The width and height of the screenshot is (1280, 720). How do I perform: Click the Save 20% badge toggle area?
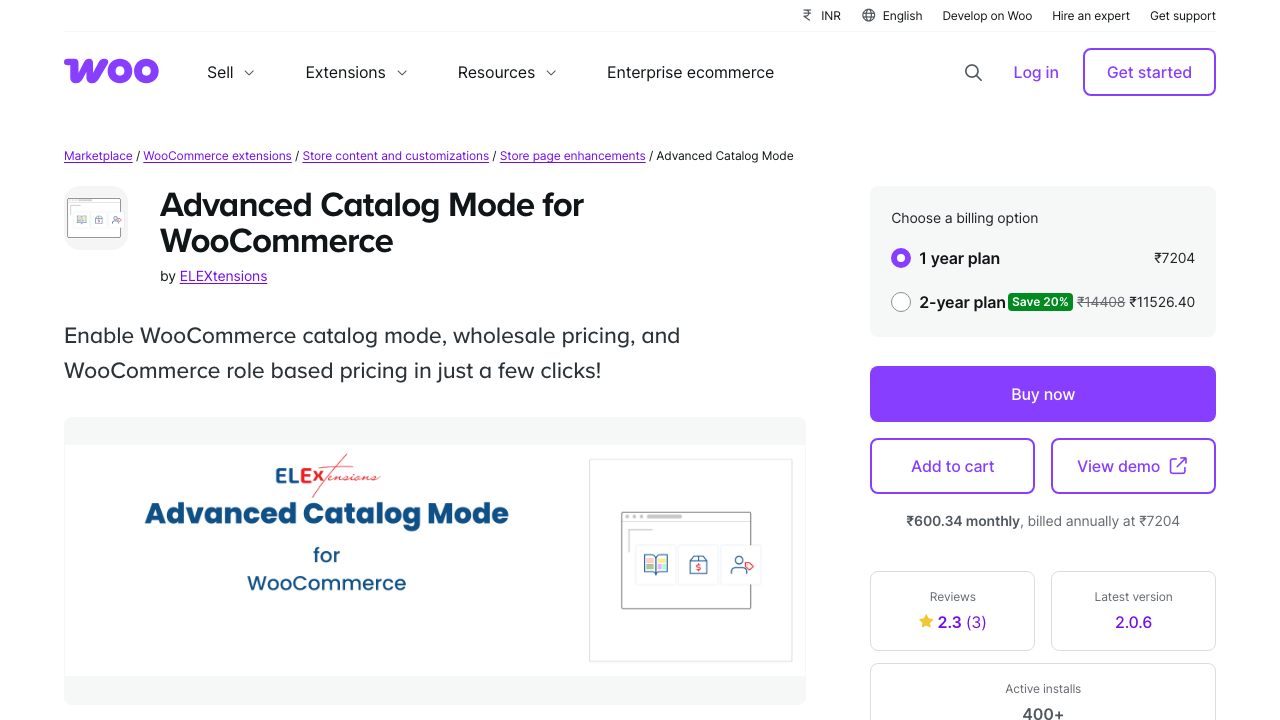(1040, 301)
